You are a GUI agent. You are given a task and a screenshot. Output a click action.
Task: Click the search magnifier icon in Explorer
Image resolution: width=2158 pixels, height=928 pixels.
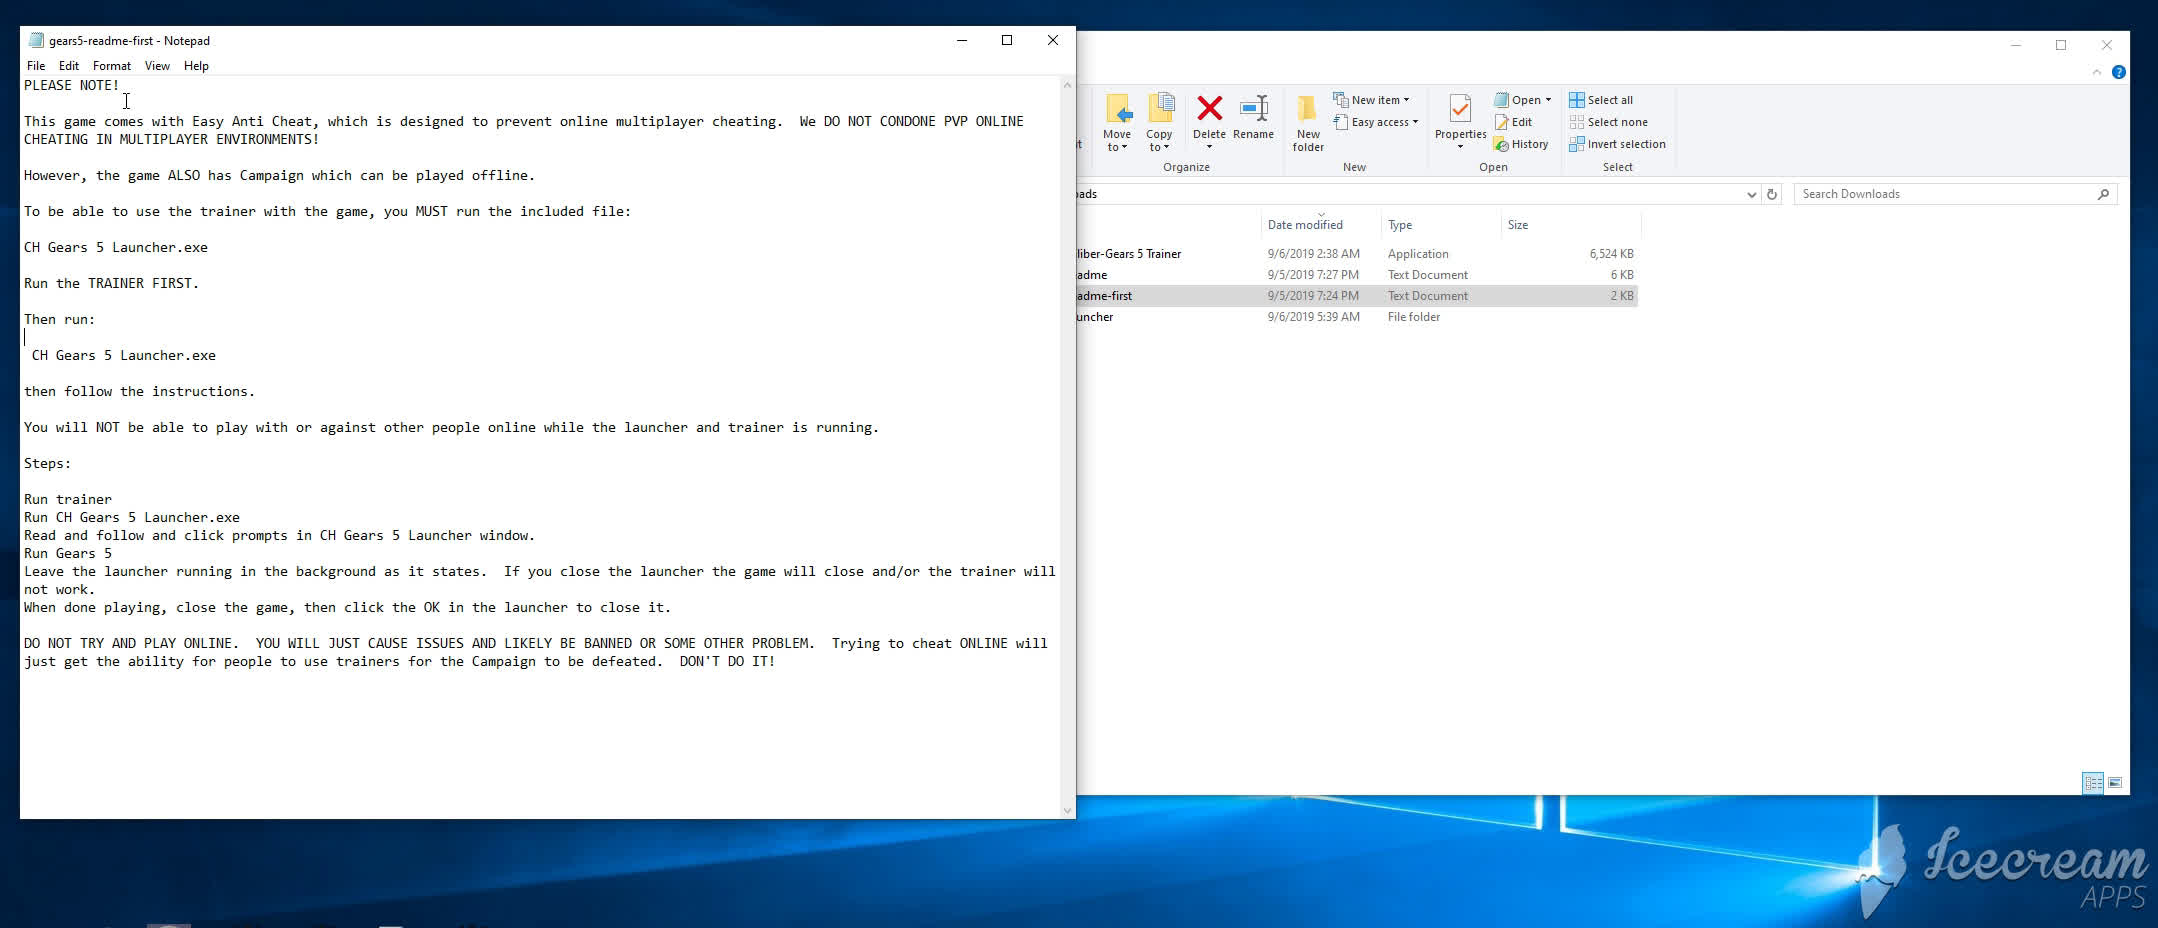click(2103, 194)
